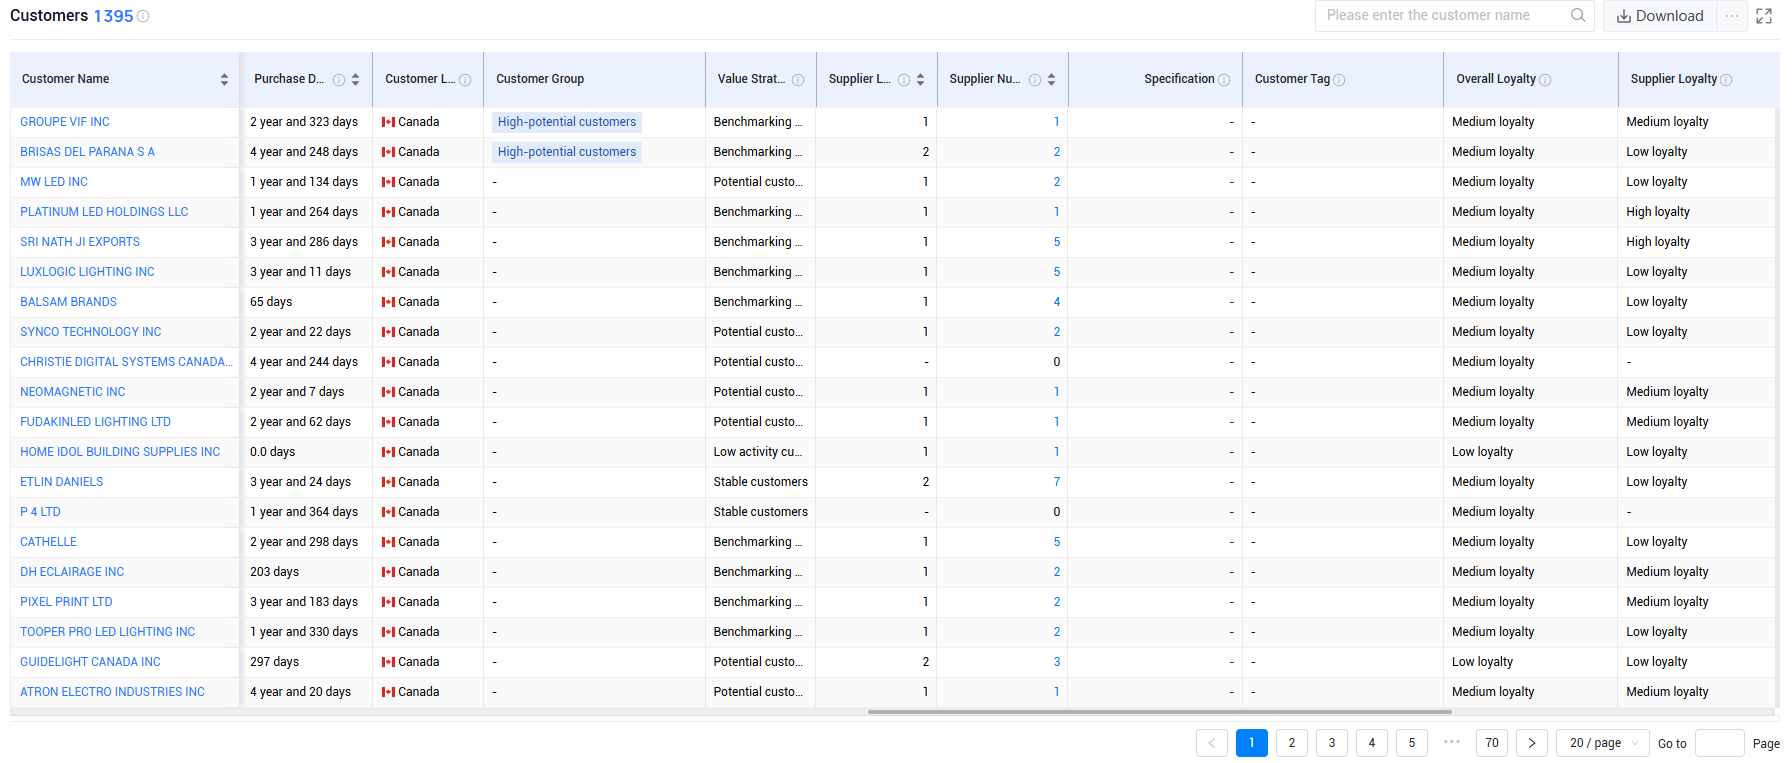Open CATHELLE customer link

coord(48,542)
